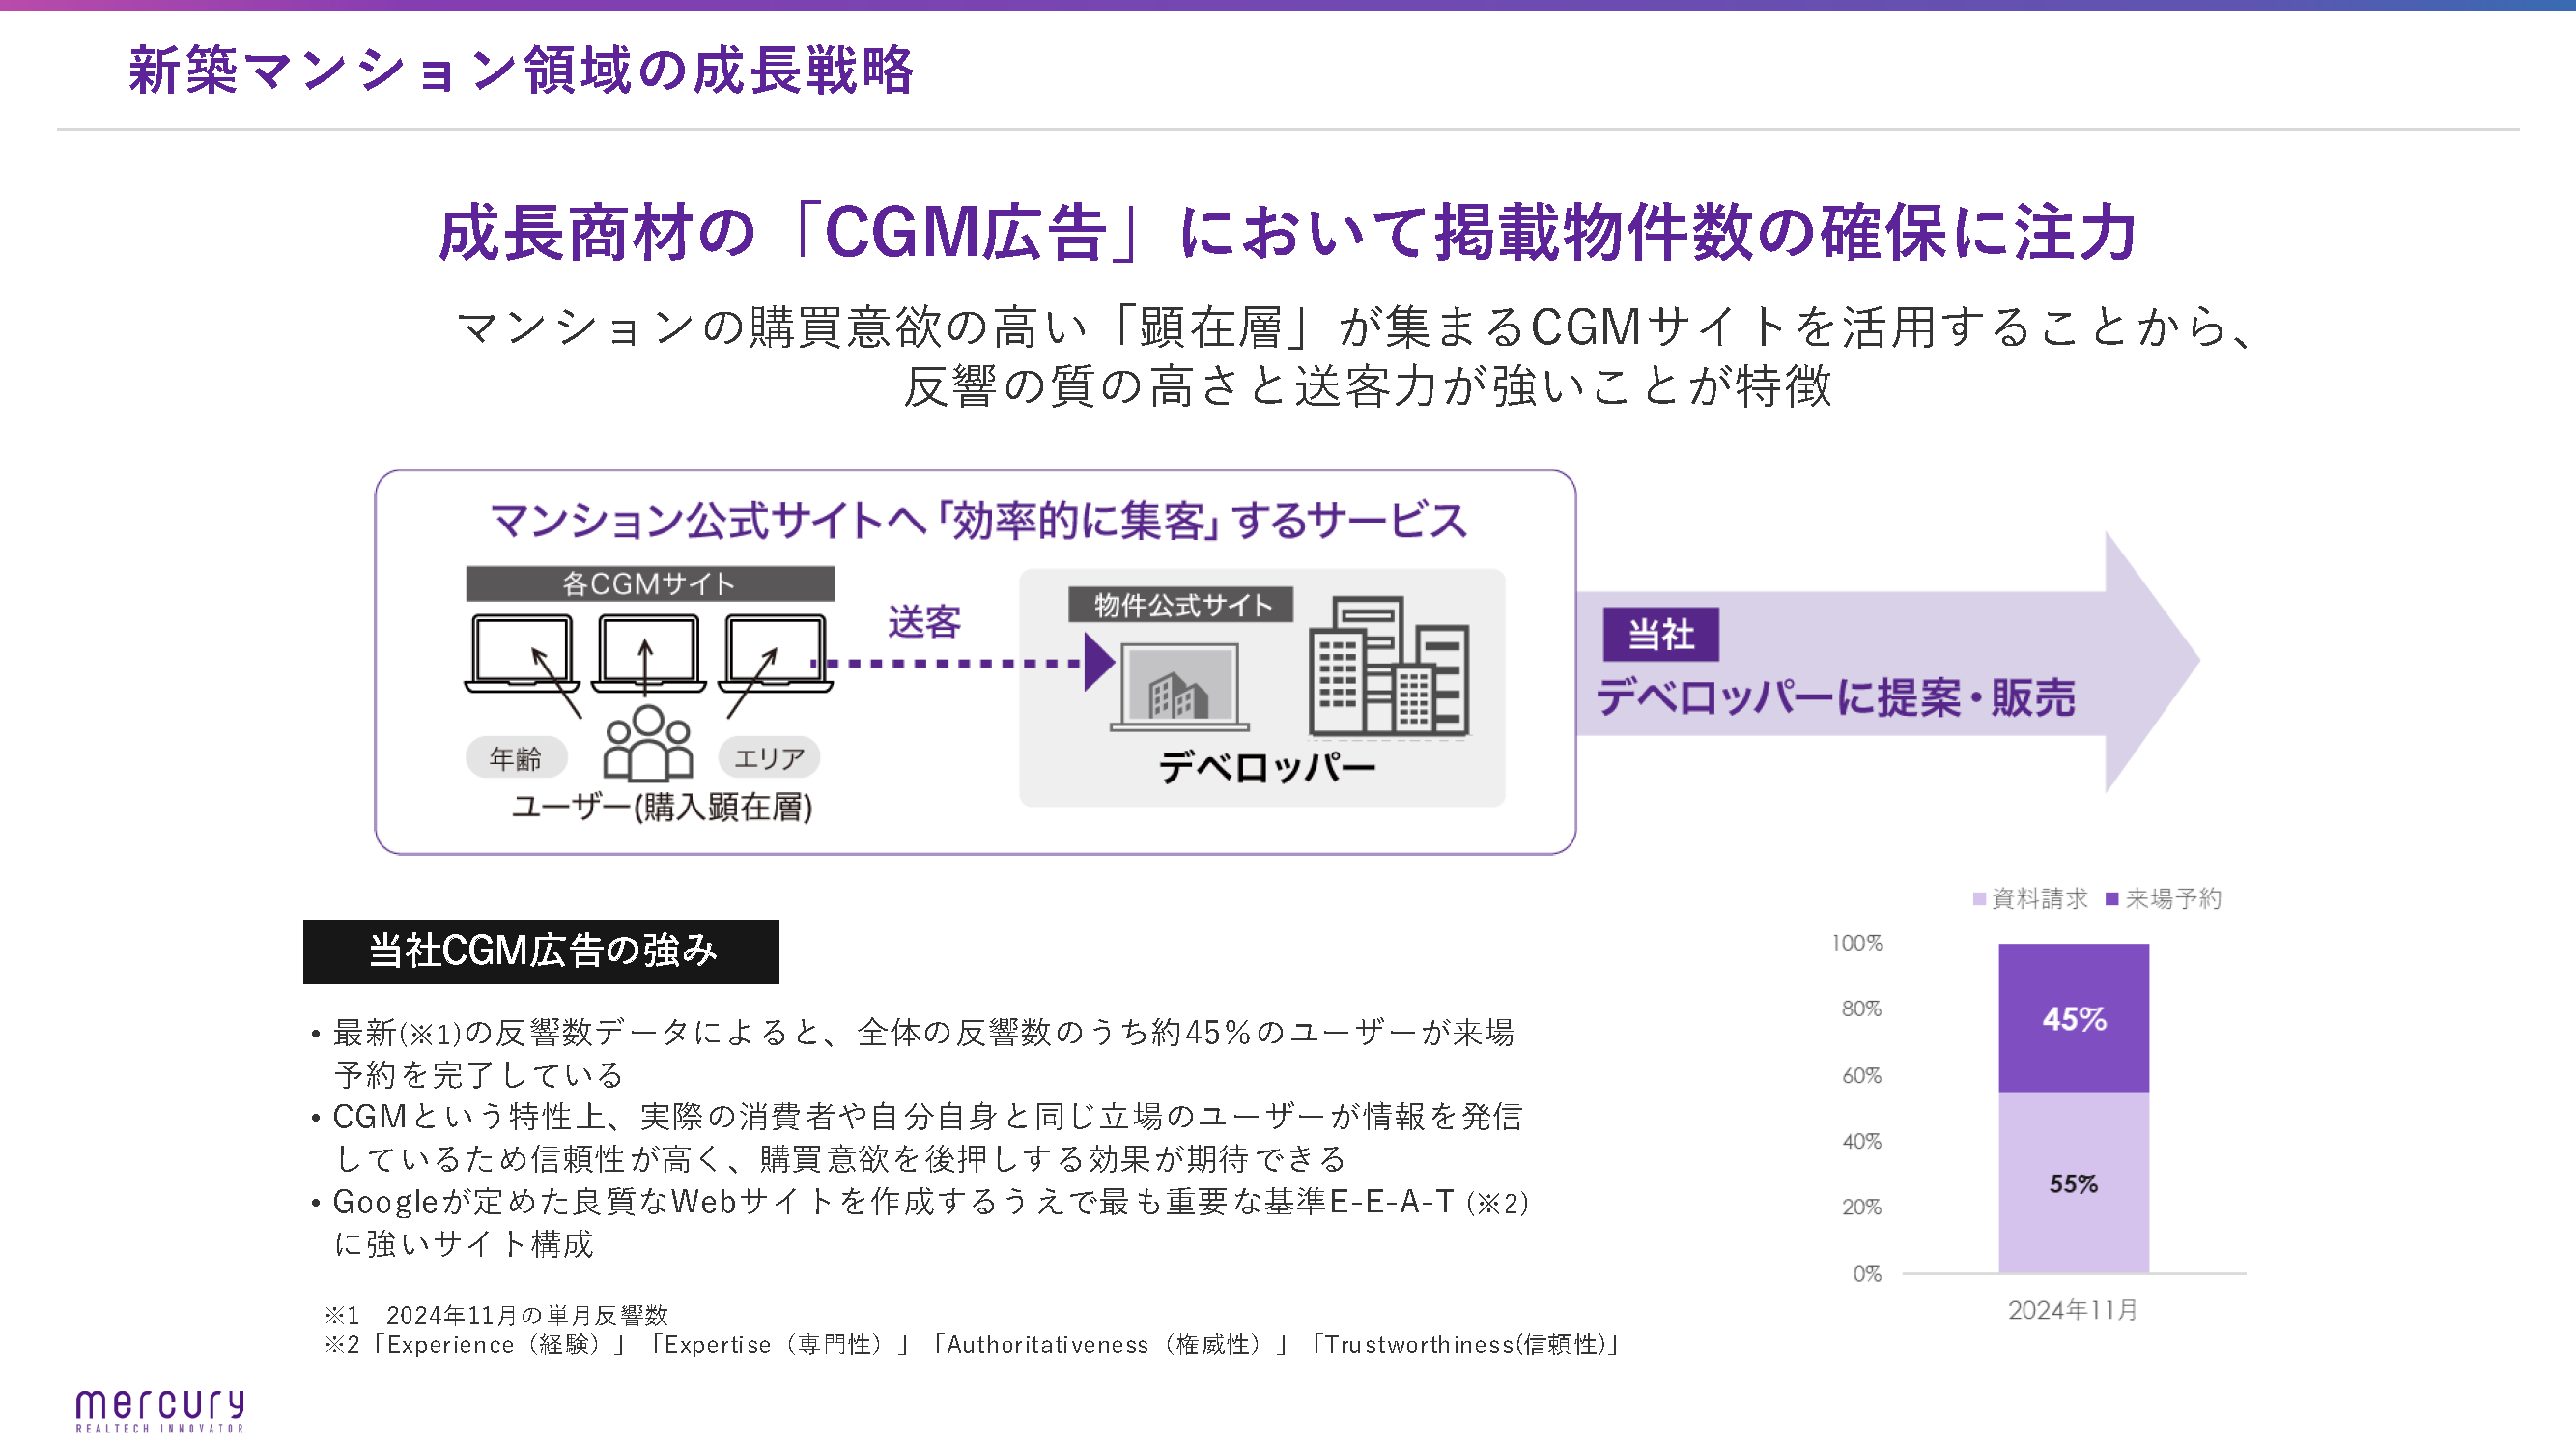
Task: Click the 各CGMサイト header bar
Action: pyautogui.click(x=650, y=584)
